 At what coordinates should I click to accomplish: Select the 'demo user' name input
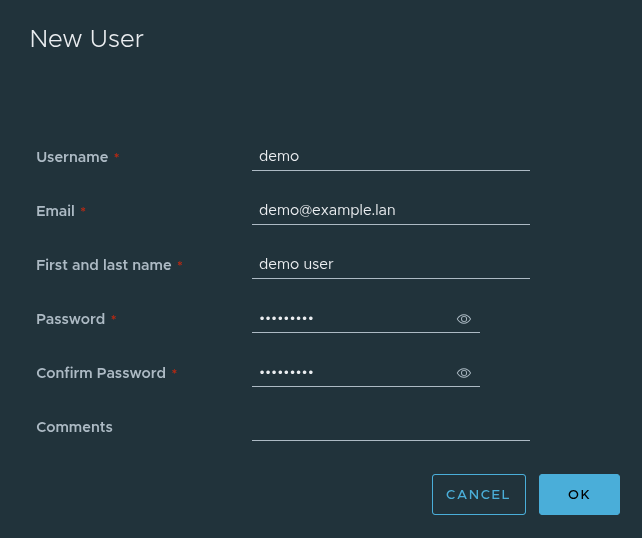[x=390, y=264]
